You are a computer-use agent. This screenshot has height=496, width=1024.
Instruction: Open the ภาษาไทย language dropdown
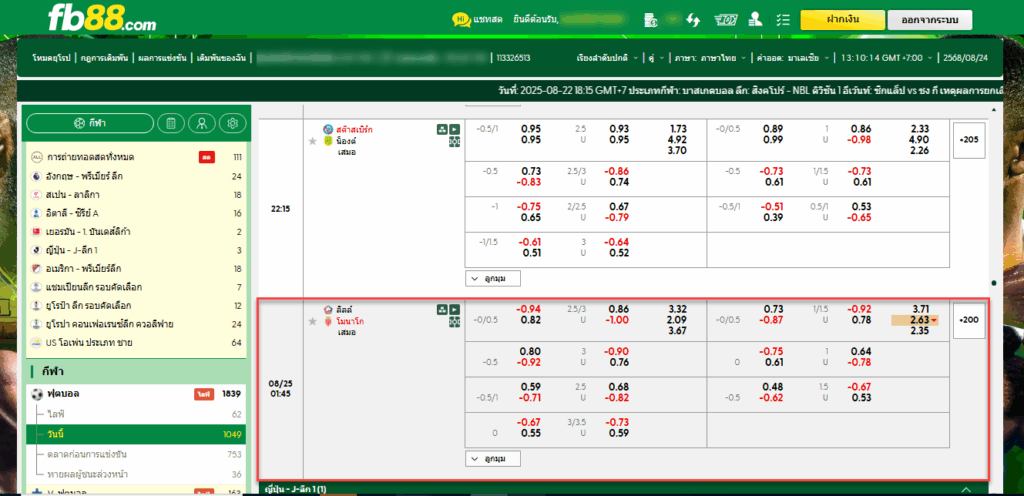pyautogui.click(x=709, y=58)
